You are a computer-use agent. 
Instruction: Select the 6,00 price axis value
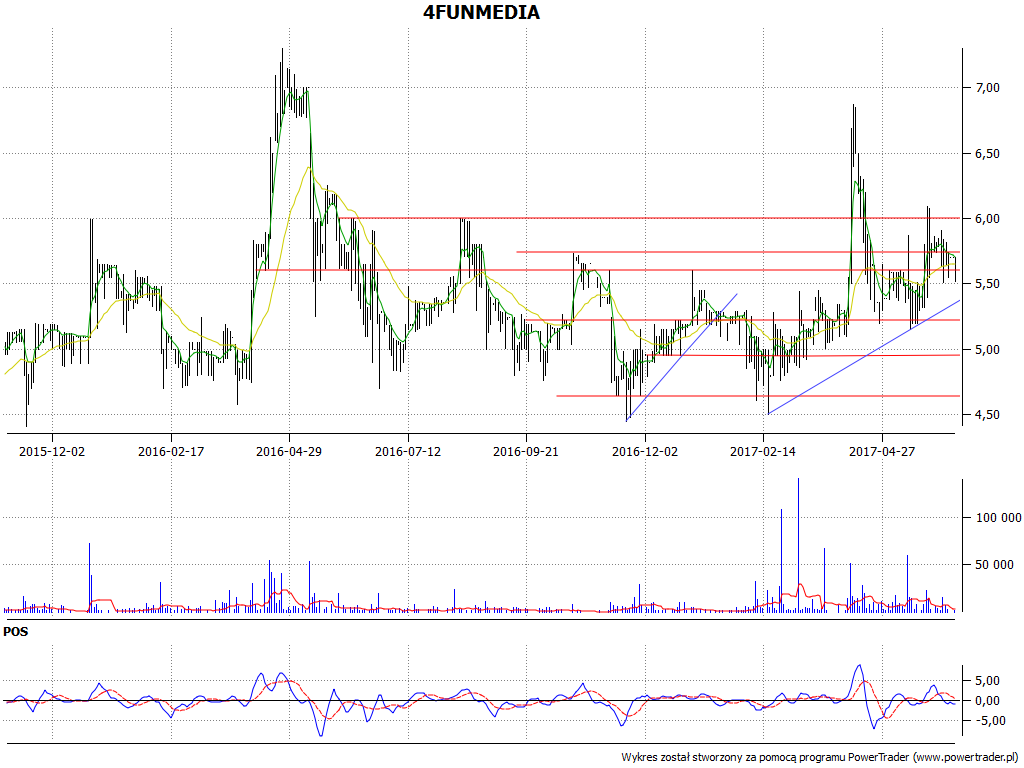pyautogui.click(x=987, y=219)
